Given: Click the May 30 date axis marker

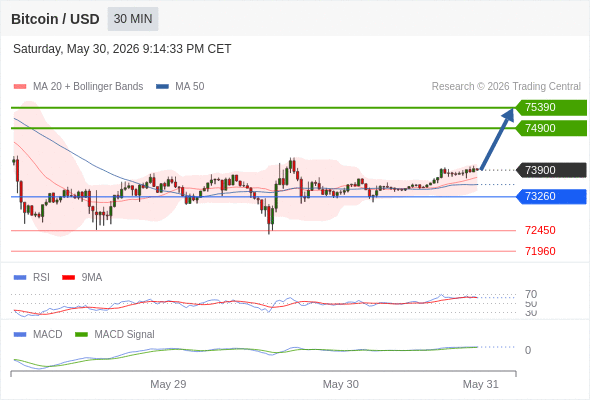Looking at the screenshot, I should (341, 384).
